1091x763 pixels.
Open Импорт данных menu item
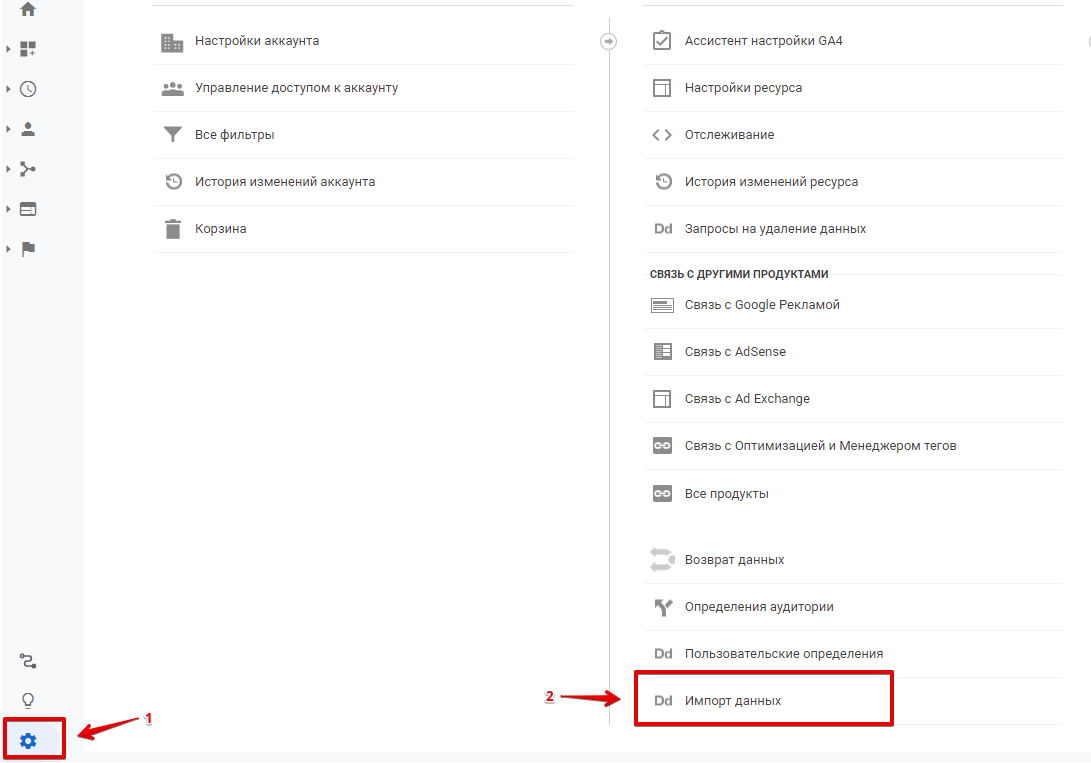(733, 701)
